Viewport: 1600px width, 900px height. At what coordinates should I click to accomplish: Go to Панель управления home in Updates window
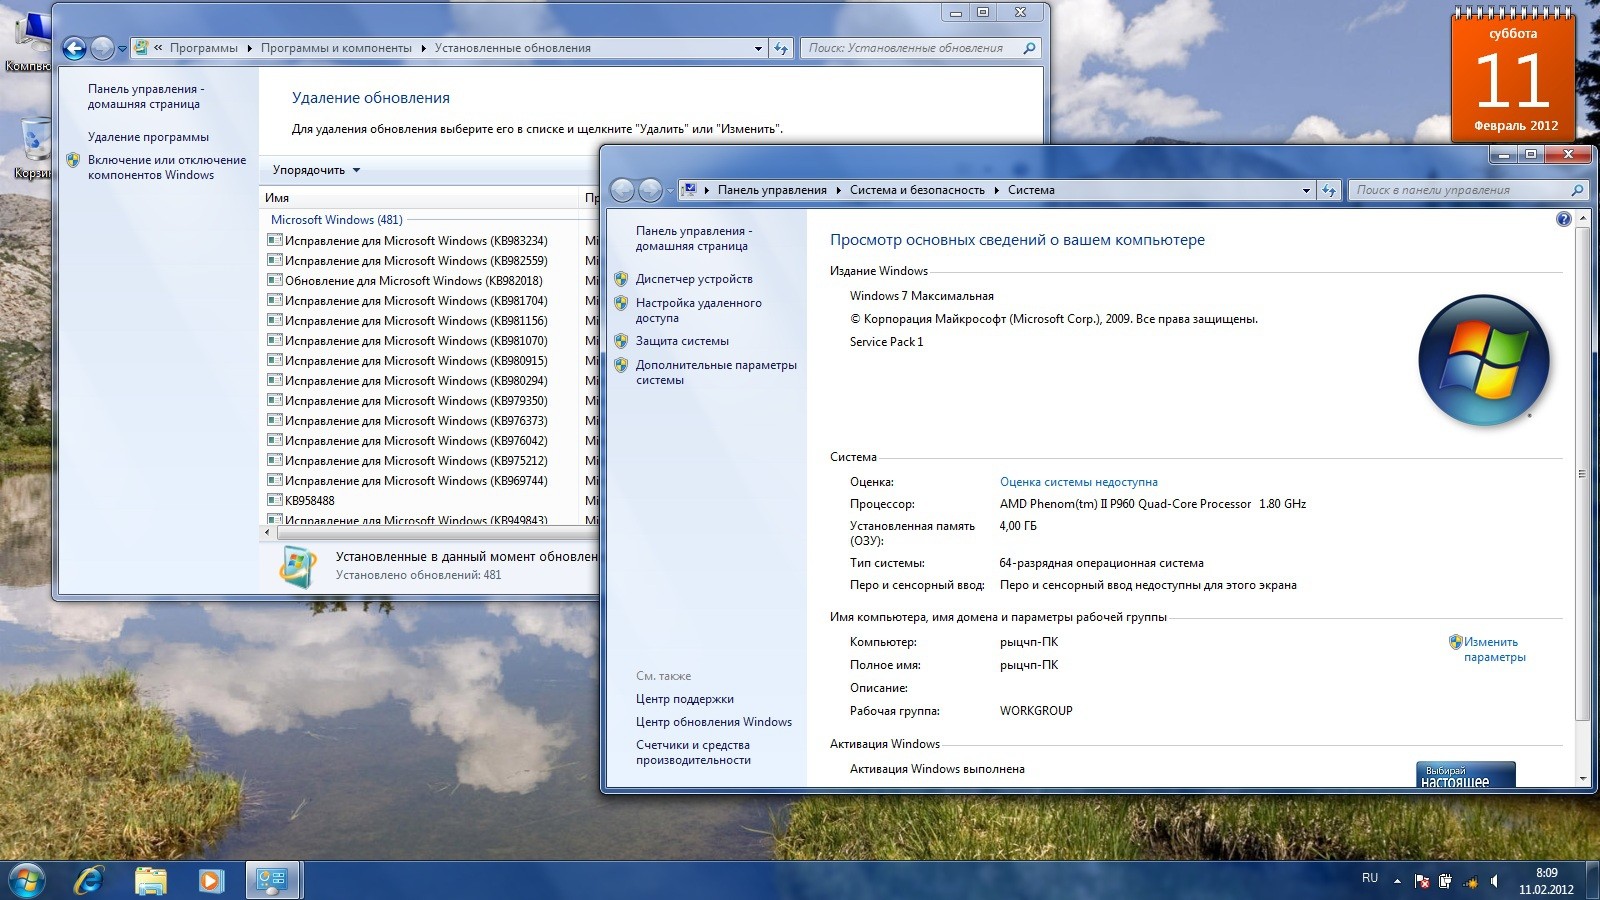[145, 96]
